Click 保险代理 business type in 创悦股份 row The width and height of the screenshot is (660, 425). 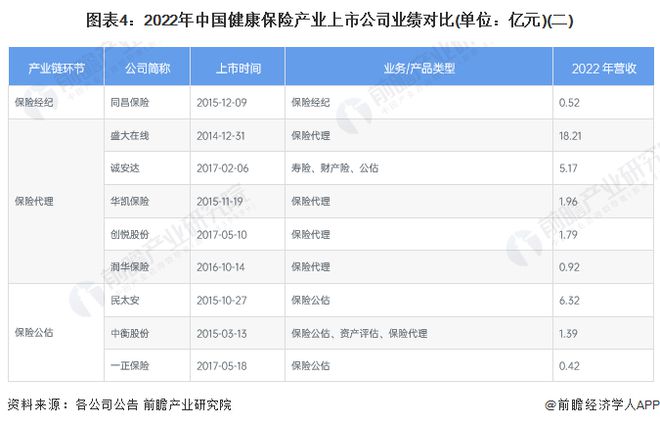[311, 234]
